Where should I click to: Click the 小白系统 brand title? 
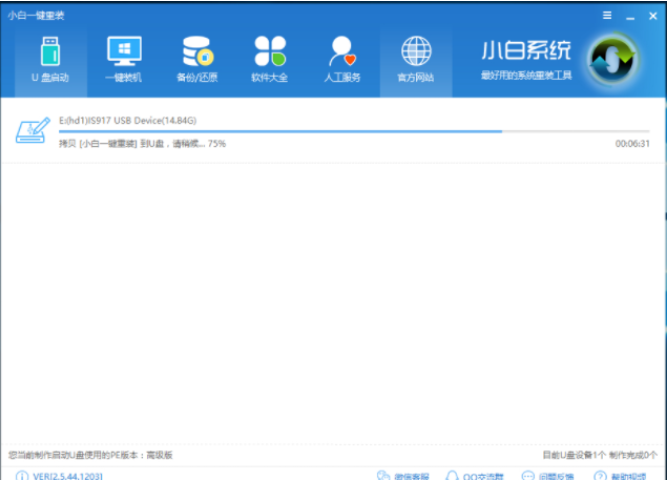point(526,51)
